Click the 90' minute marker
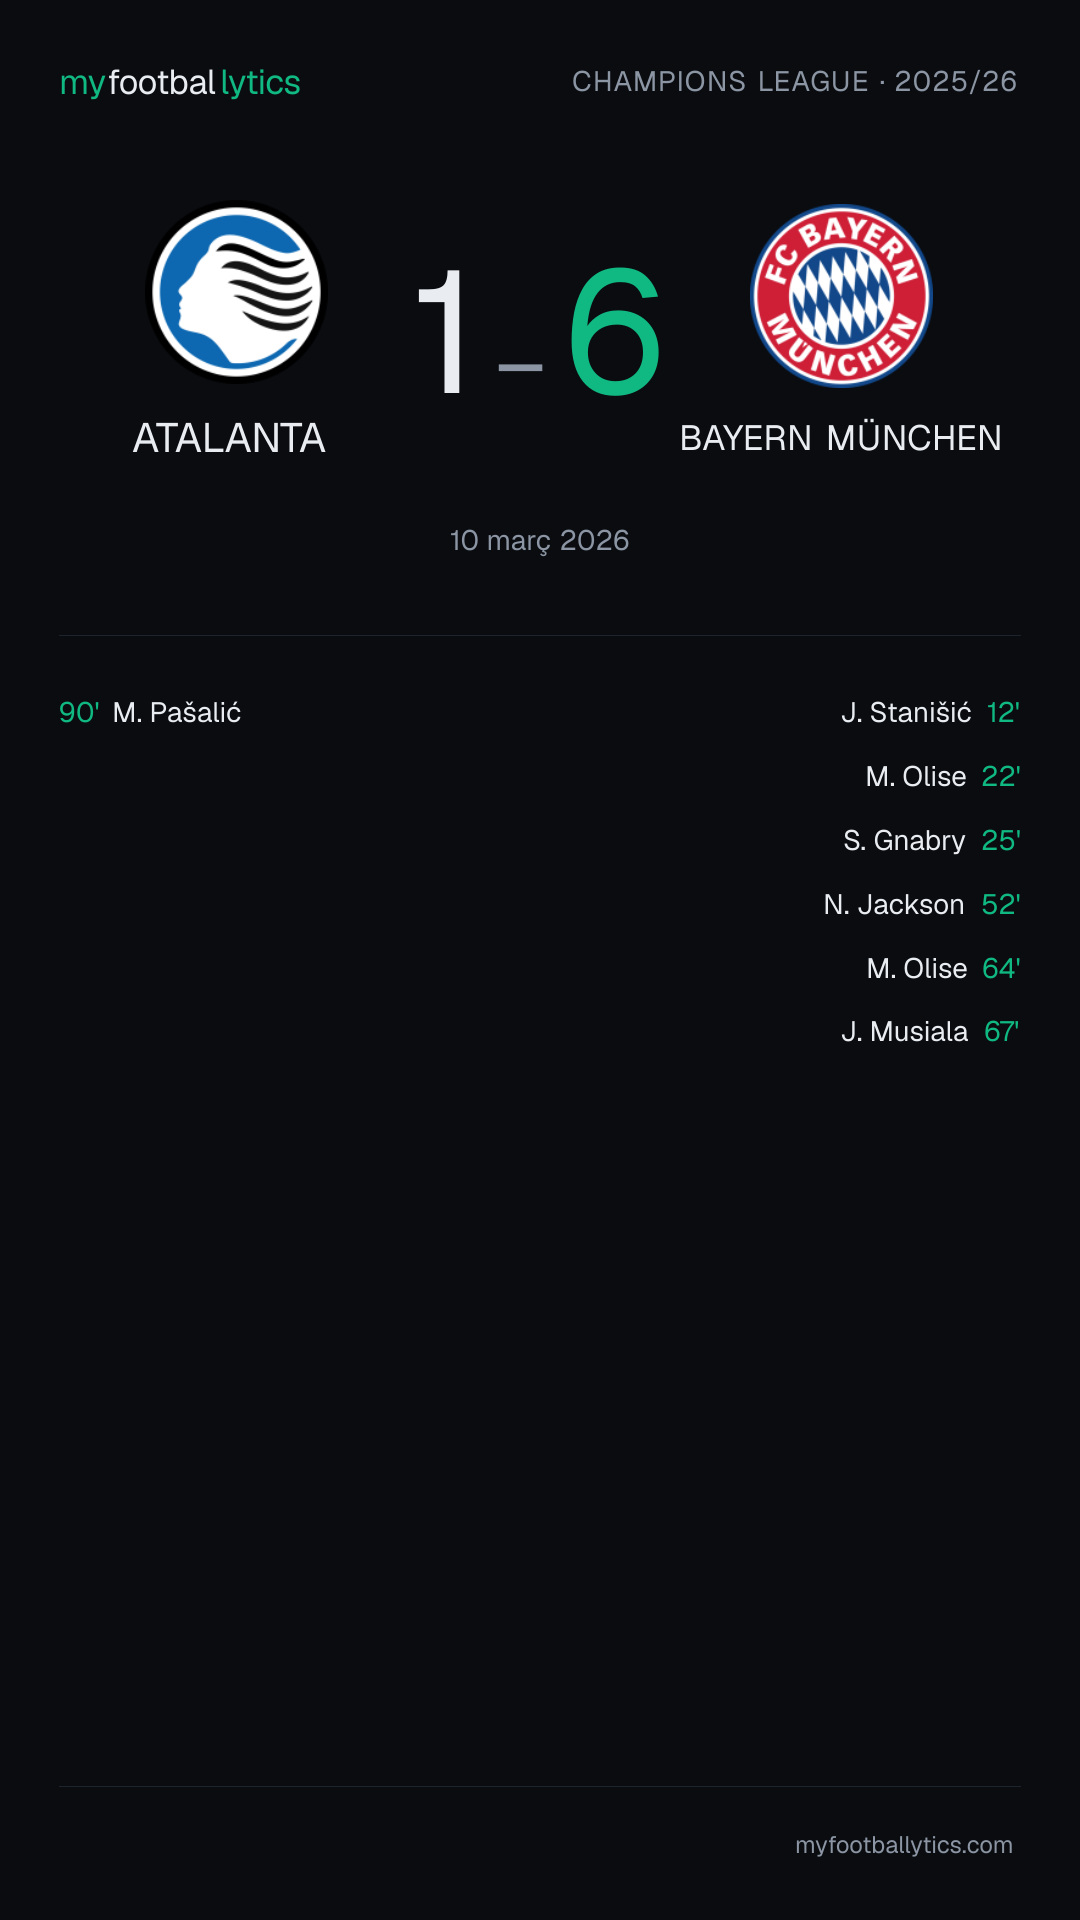 [79, 712]
